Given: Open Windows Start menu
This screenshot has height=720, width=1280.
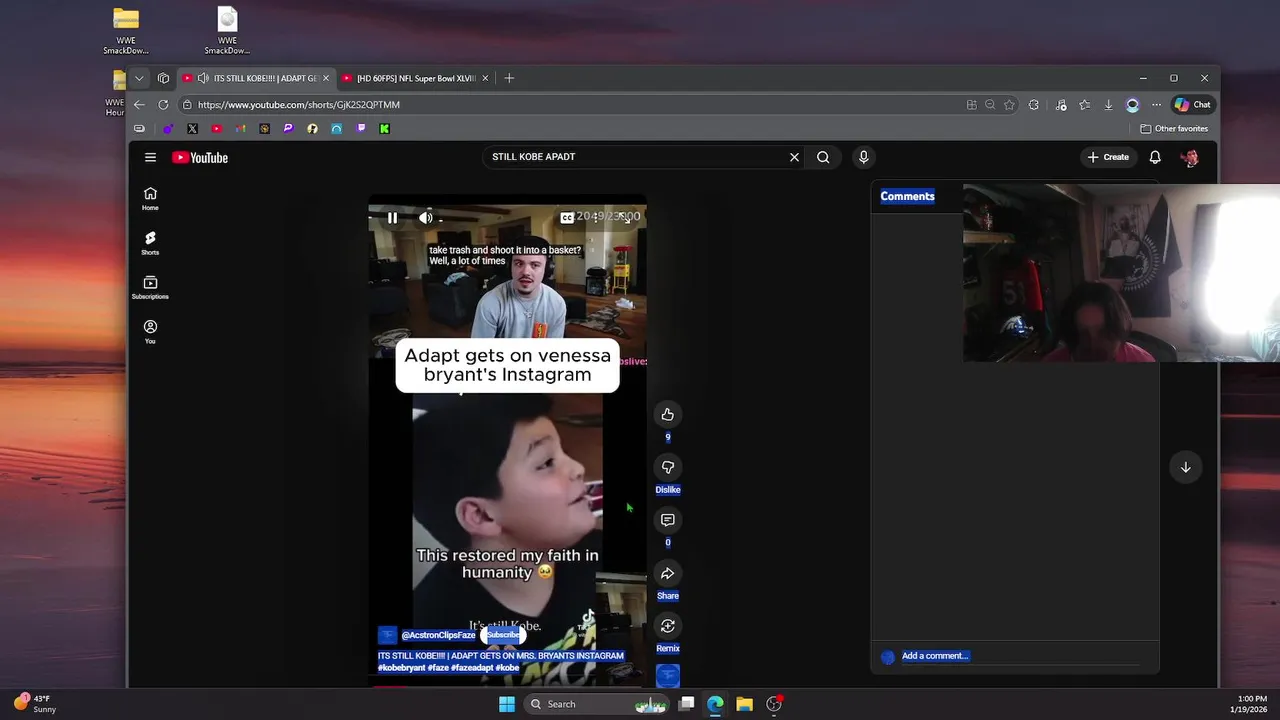Looking at the screenshot, I should point(507,704).
